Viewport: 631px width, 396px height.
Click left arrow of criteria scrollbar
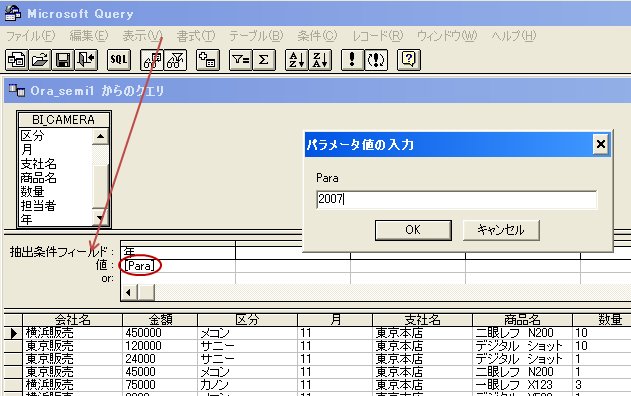[129, 292]
